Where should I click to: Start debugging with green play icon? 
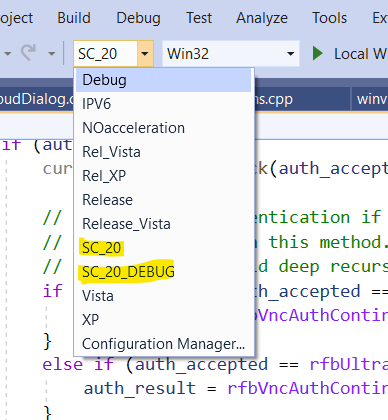pyautogui.click(x=317, y=54)
